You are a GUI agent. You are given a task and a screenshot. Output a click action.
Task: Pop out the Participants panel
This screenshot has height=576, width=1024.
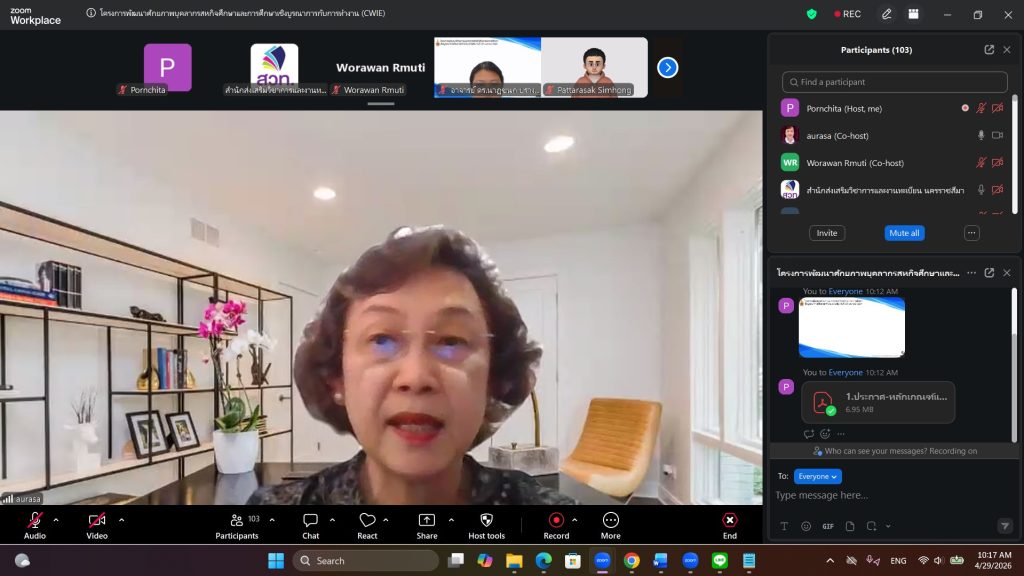coord(989,50)
